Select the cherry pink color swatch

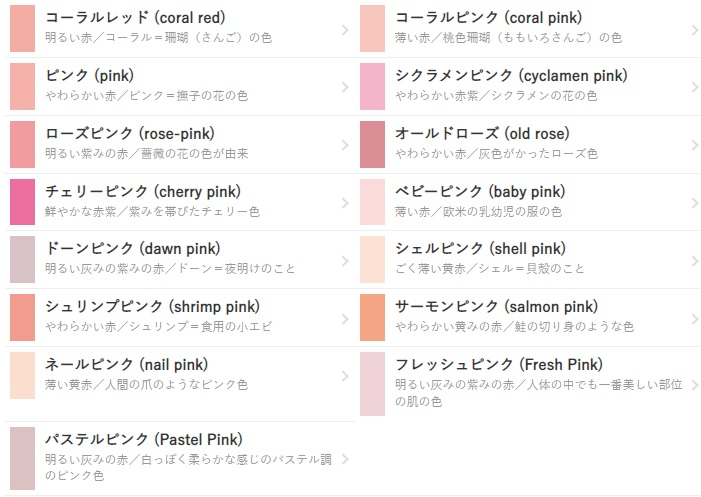[x=22, y=202]
